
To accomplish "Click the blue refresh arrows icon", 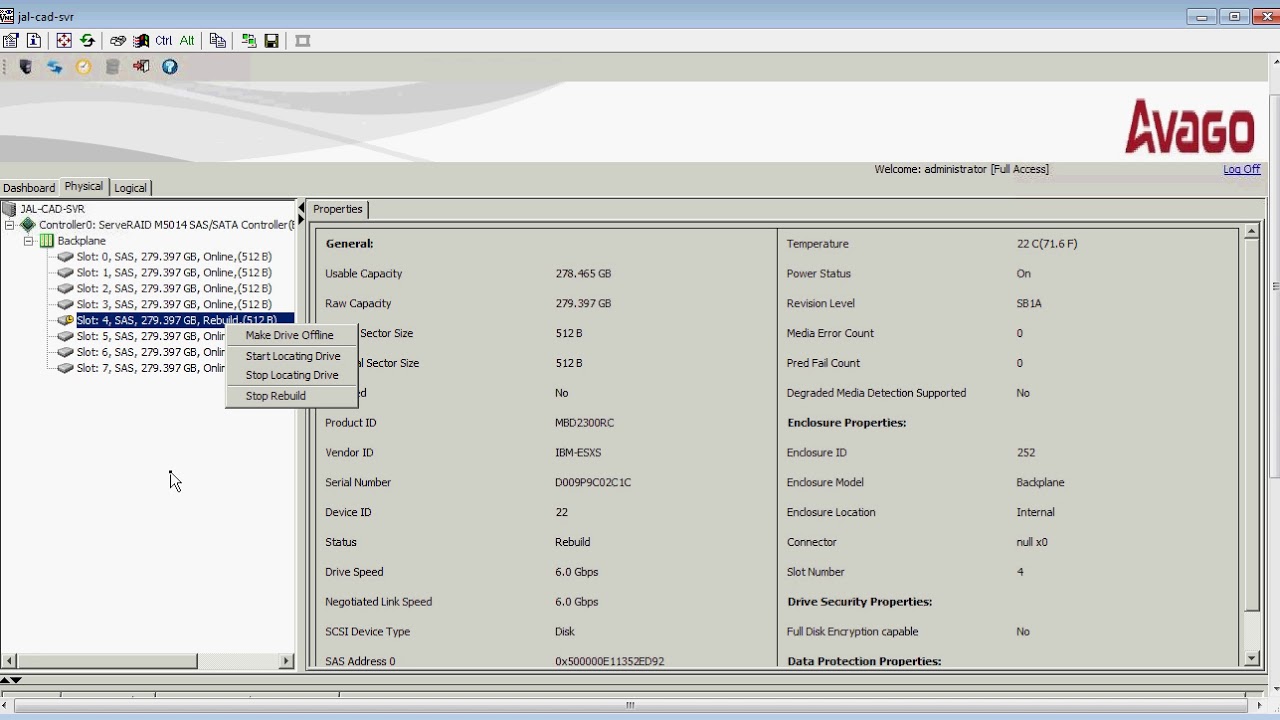I will point(54,67).
